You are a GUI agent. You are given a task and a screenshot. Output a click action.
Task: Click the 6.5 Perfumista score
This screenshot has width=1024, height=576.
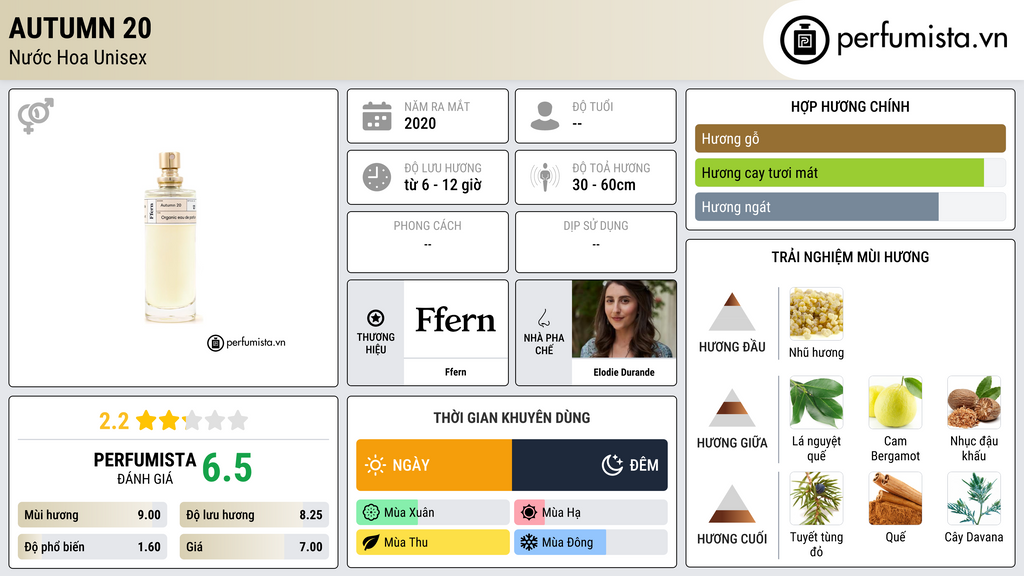coord(227,468)
